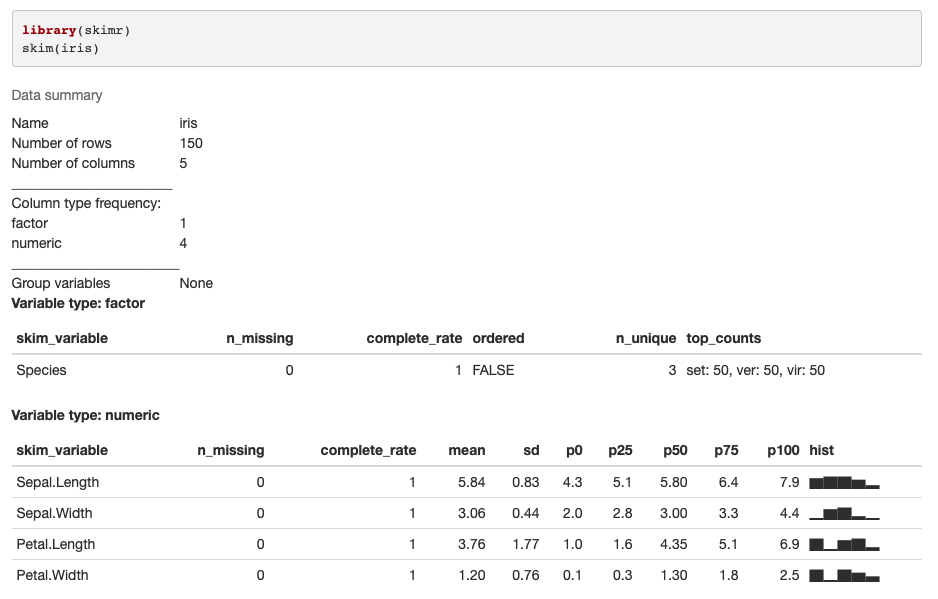The height and width of the screenshot is (599, 938).
Task: Select the Species row label
Action: tap(42, 371)
